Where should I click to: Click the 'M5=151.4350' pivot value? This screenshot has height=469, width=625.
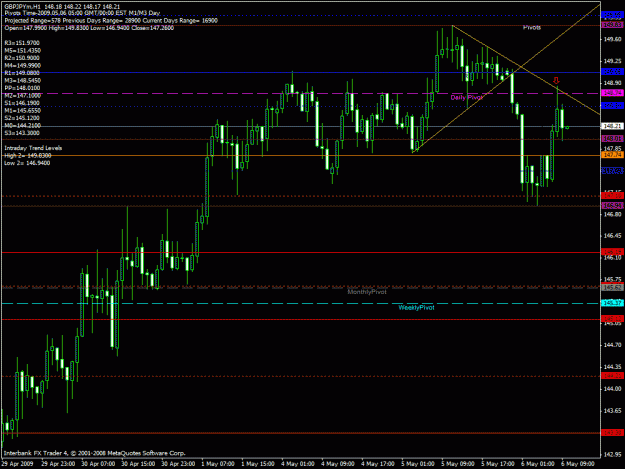point(22,51)
